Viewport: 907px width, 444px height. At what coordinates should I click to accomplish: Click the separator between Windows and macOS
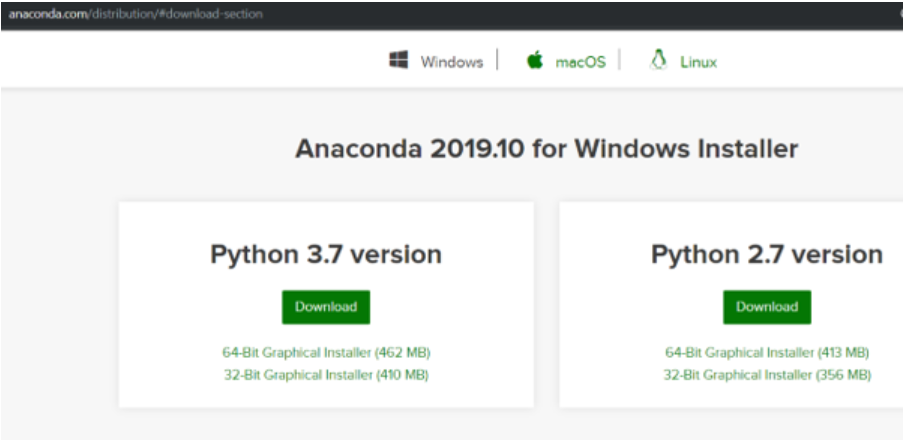click(497, 60)
